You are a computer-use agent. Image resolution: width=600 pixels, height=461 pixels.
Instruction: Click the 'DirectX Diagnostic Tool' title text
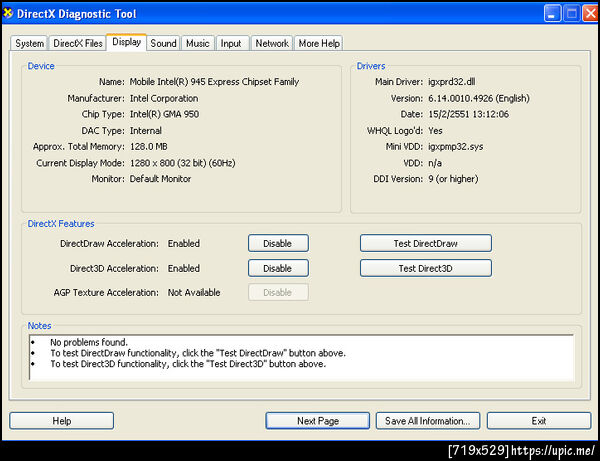[77, 14]
